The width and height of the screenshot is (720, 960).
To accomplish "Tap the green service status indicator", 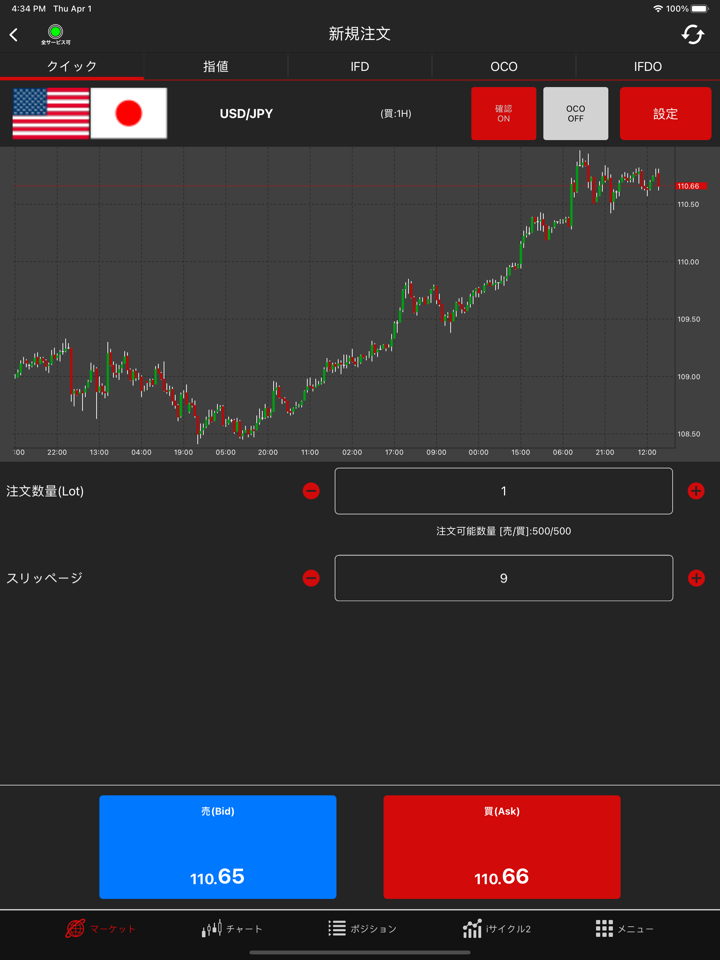I will click(56, 31).
